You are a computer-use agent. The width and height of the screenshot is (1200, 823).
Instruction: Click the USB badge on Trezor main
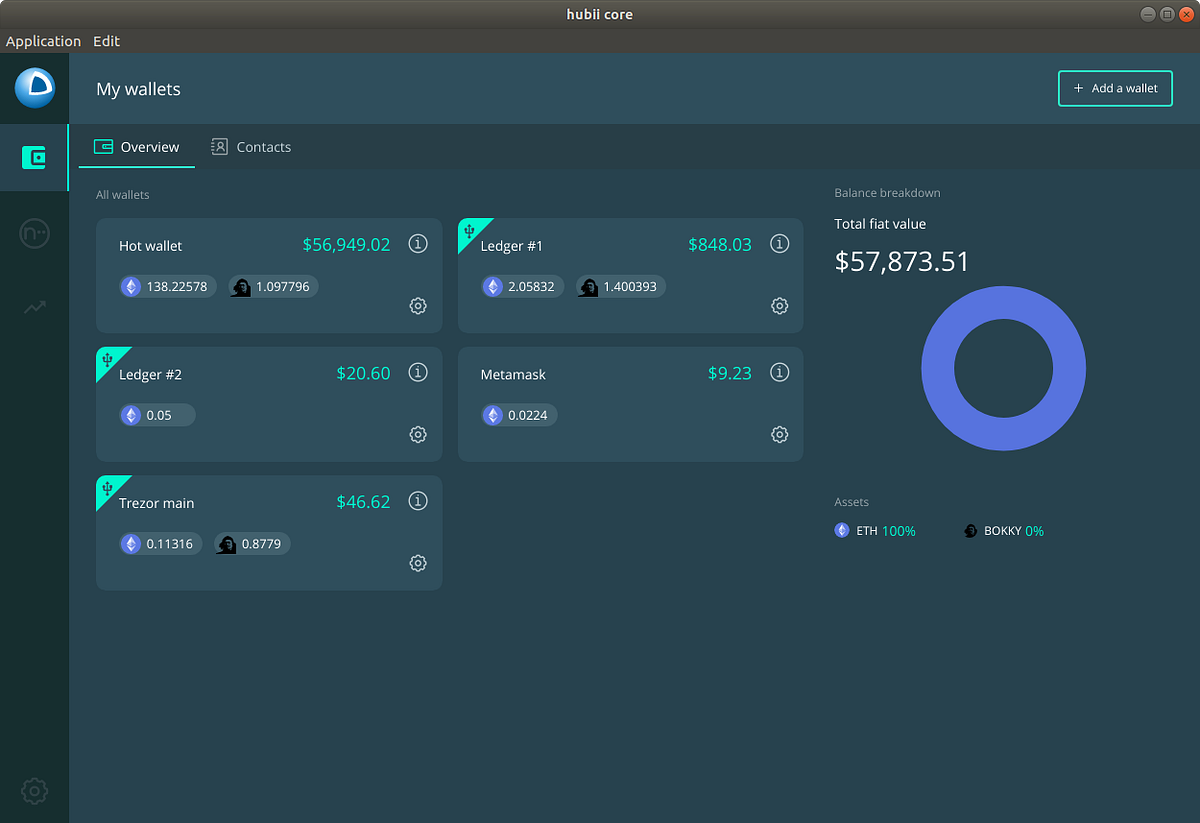[108, 488]
